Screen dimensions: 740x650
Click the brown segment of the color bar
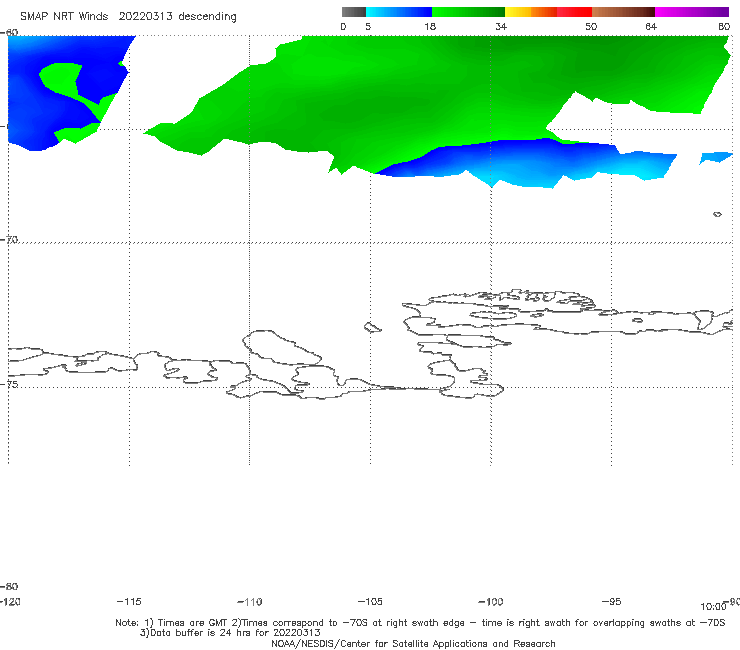coord(623,12)
